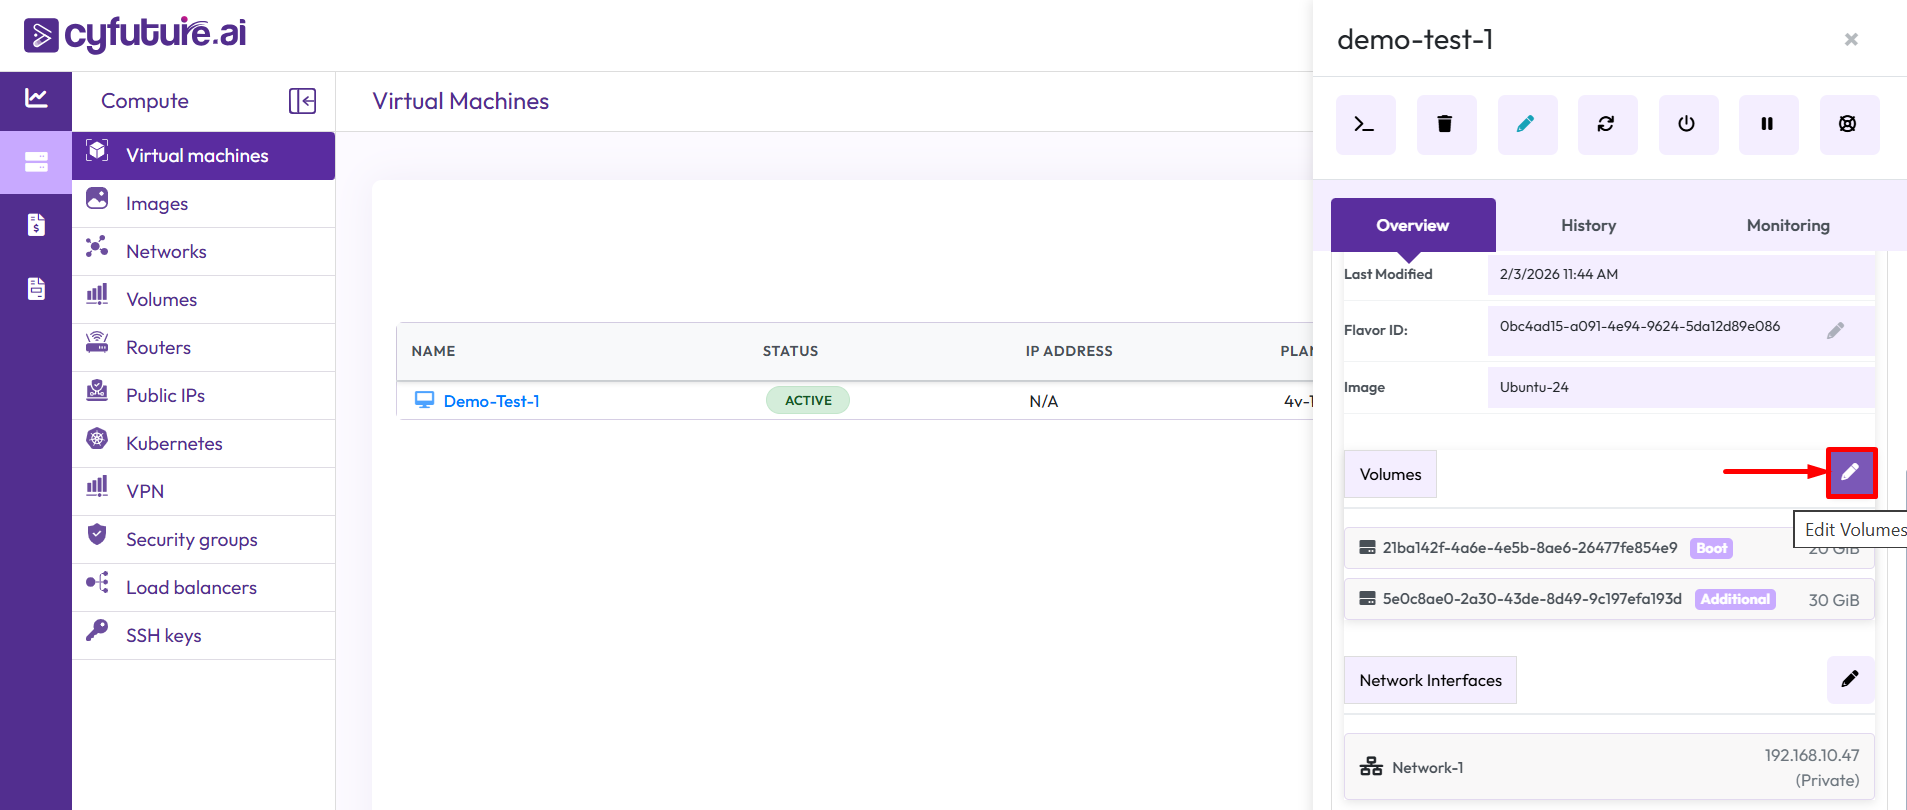Open the Monitoring tab

(1787, 226)
